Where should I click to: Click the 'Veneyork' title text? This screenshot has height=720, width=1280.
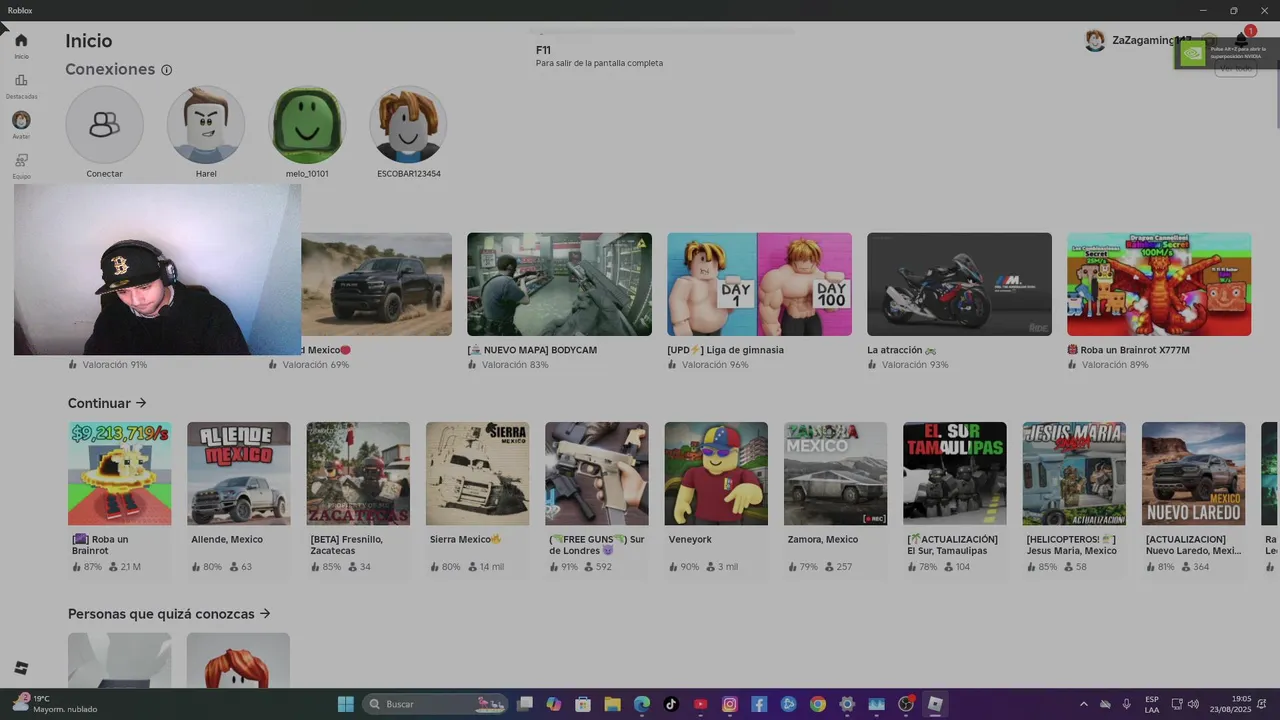pos(690,539)
